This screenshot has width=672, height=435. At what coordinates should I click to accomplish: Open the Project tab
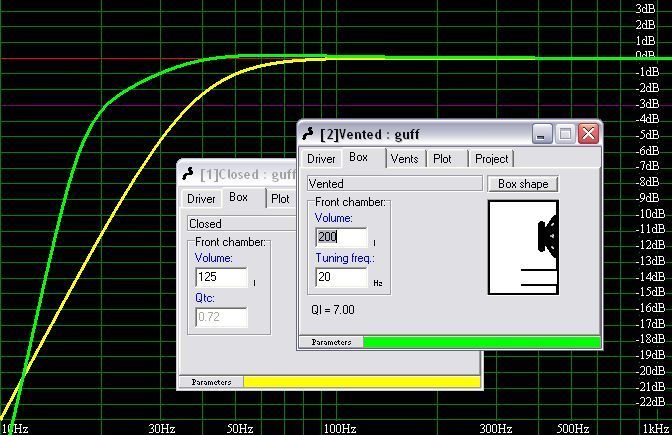492,159
